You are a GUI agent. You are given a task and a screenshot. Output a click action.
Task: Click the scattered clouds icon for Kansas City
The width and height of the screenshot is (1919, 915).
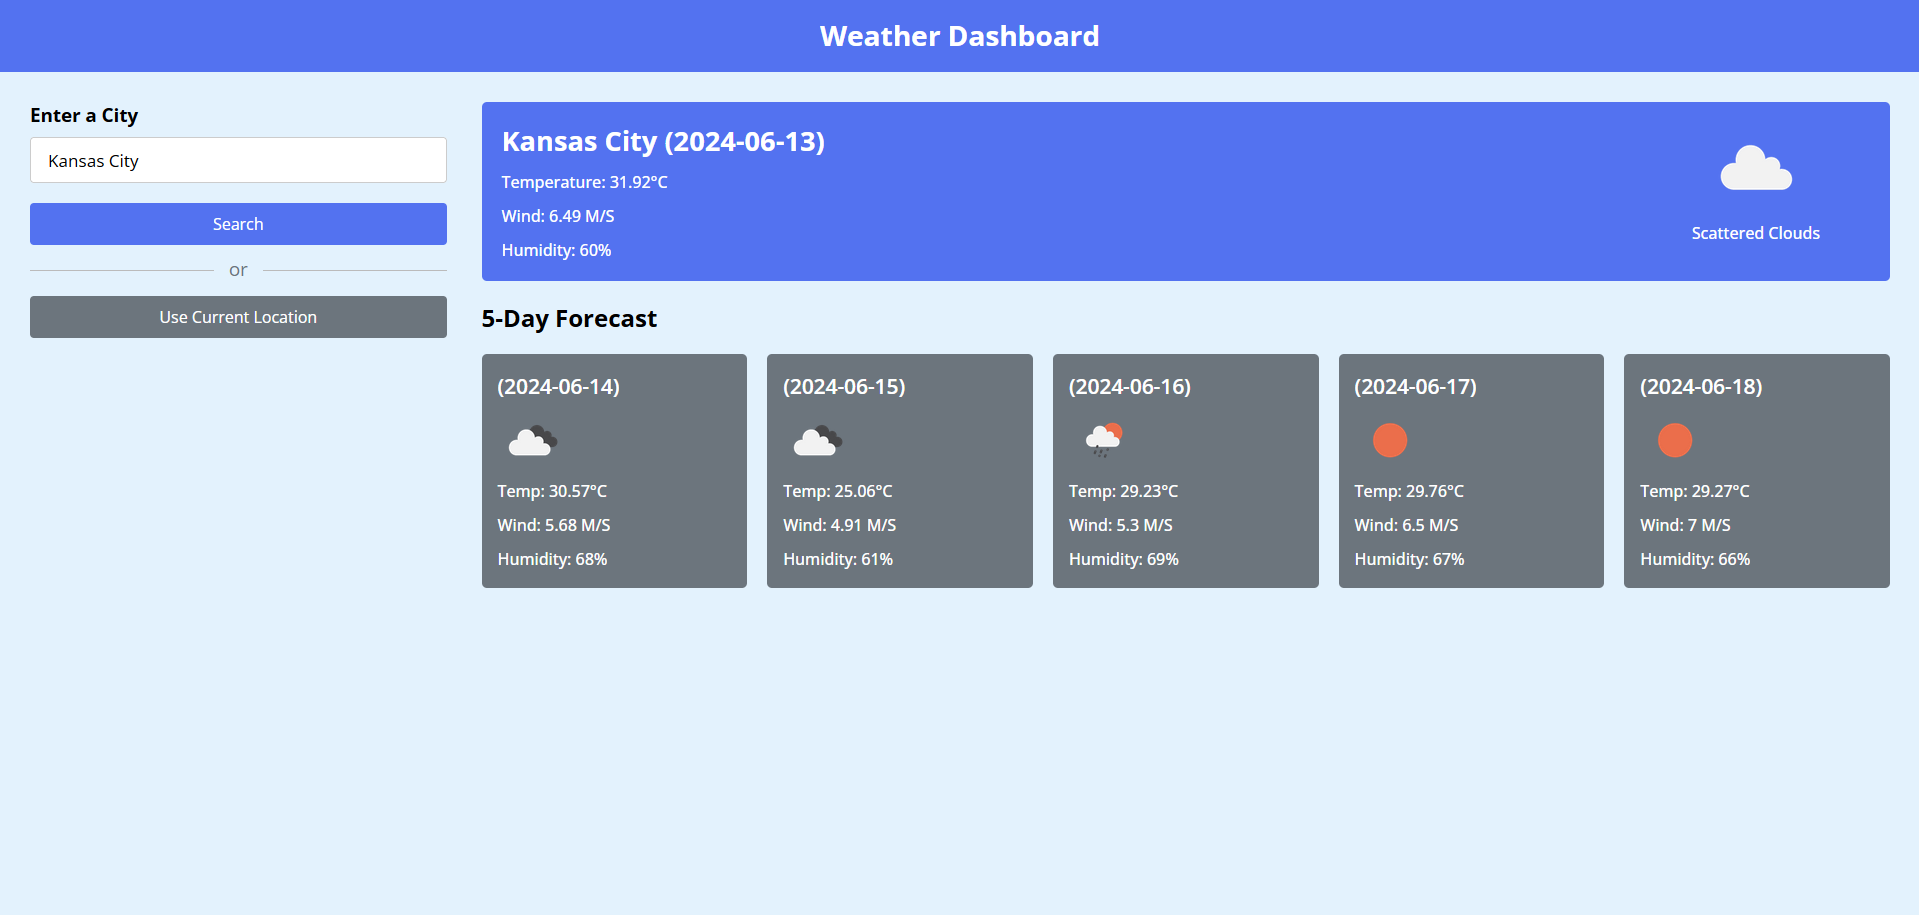coord(1755,169)
